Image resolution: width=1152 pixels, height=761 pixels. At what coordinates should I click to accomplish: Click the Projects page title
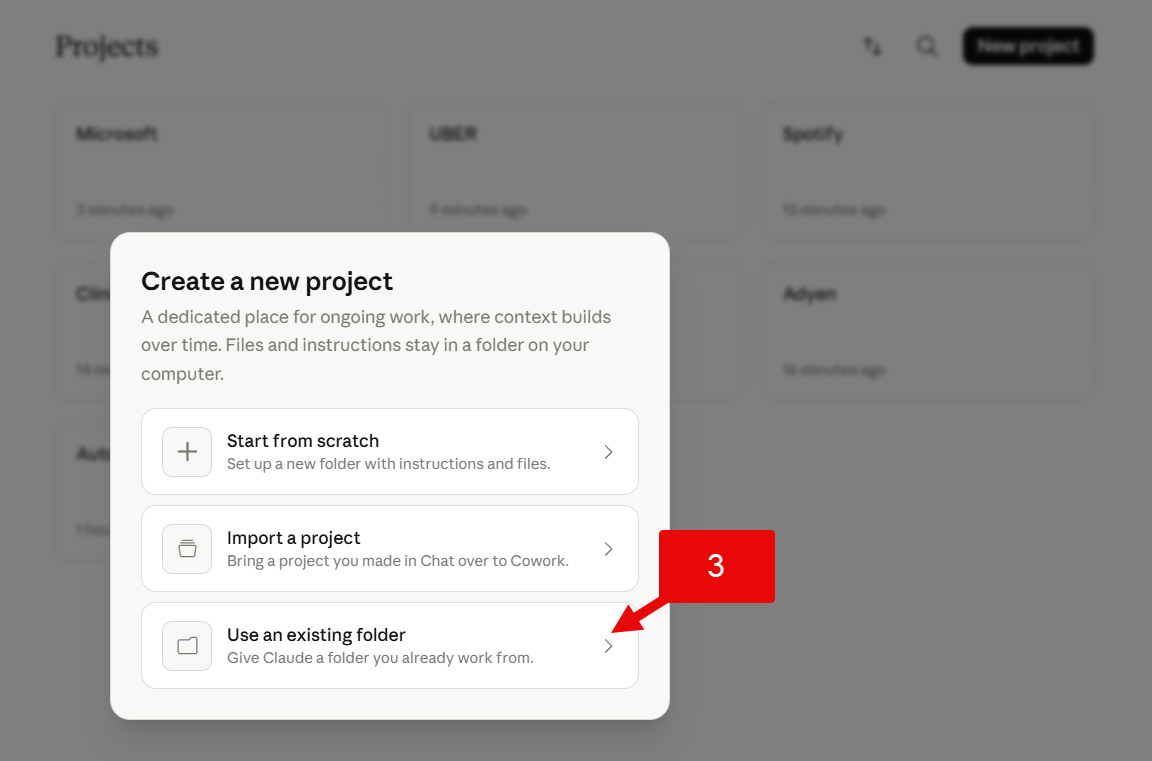pos(107,47)
